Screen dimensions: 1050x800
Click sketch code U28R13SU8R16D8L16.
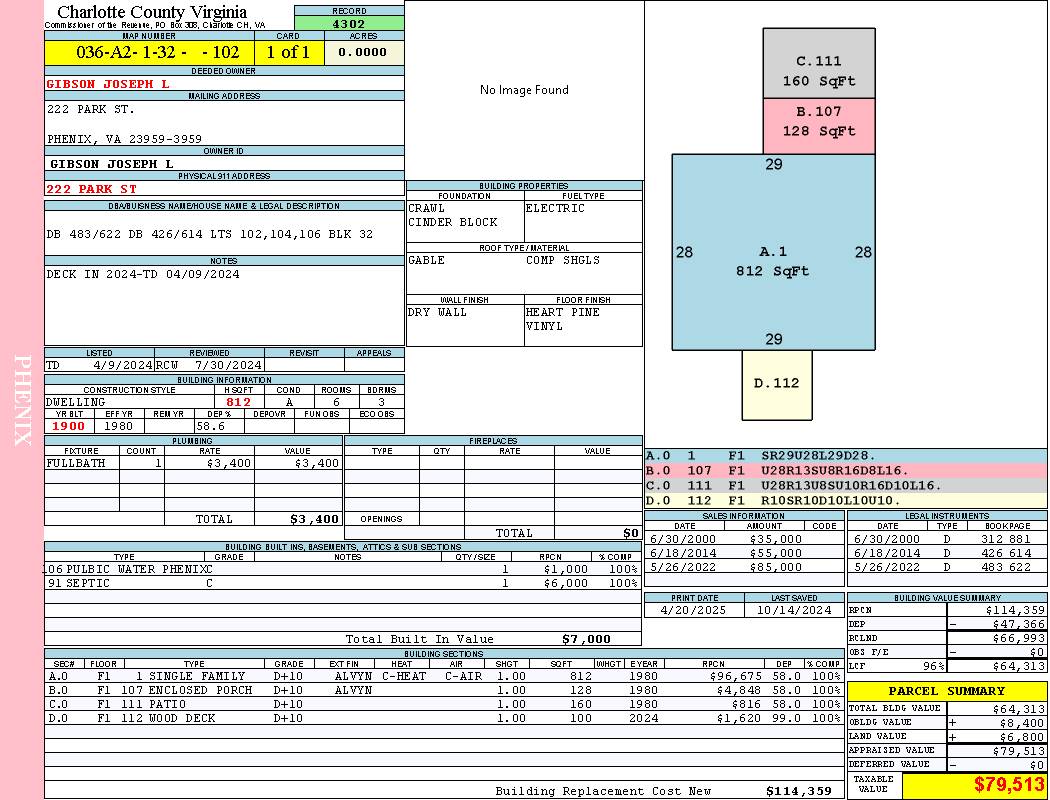(834, 471)
